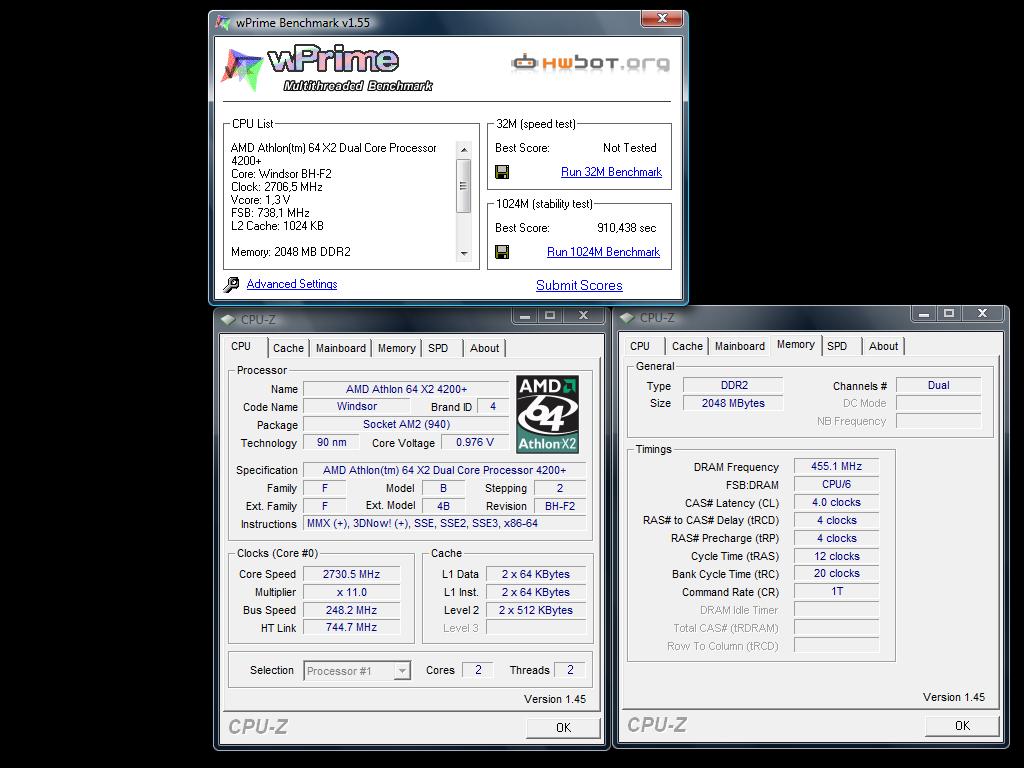The image size is (1024, 768).
Task: Click the Revision value BH-F2
Action: click(x=560, y=506)
